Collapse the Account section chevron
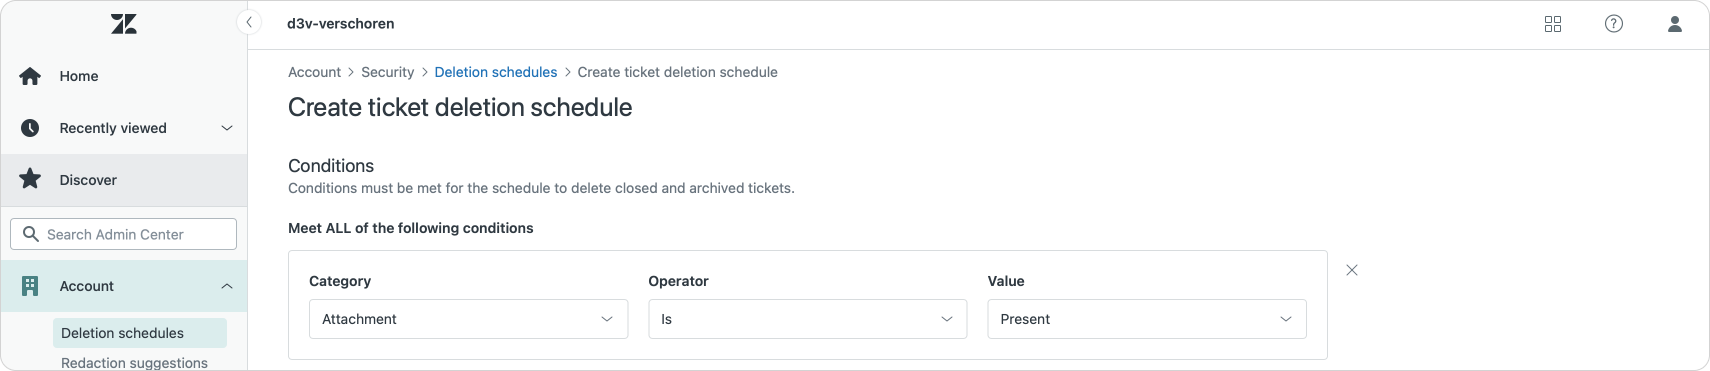This screenshot has height=371, width=1710. [x=227, y=286]
